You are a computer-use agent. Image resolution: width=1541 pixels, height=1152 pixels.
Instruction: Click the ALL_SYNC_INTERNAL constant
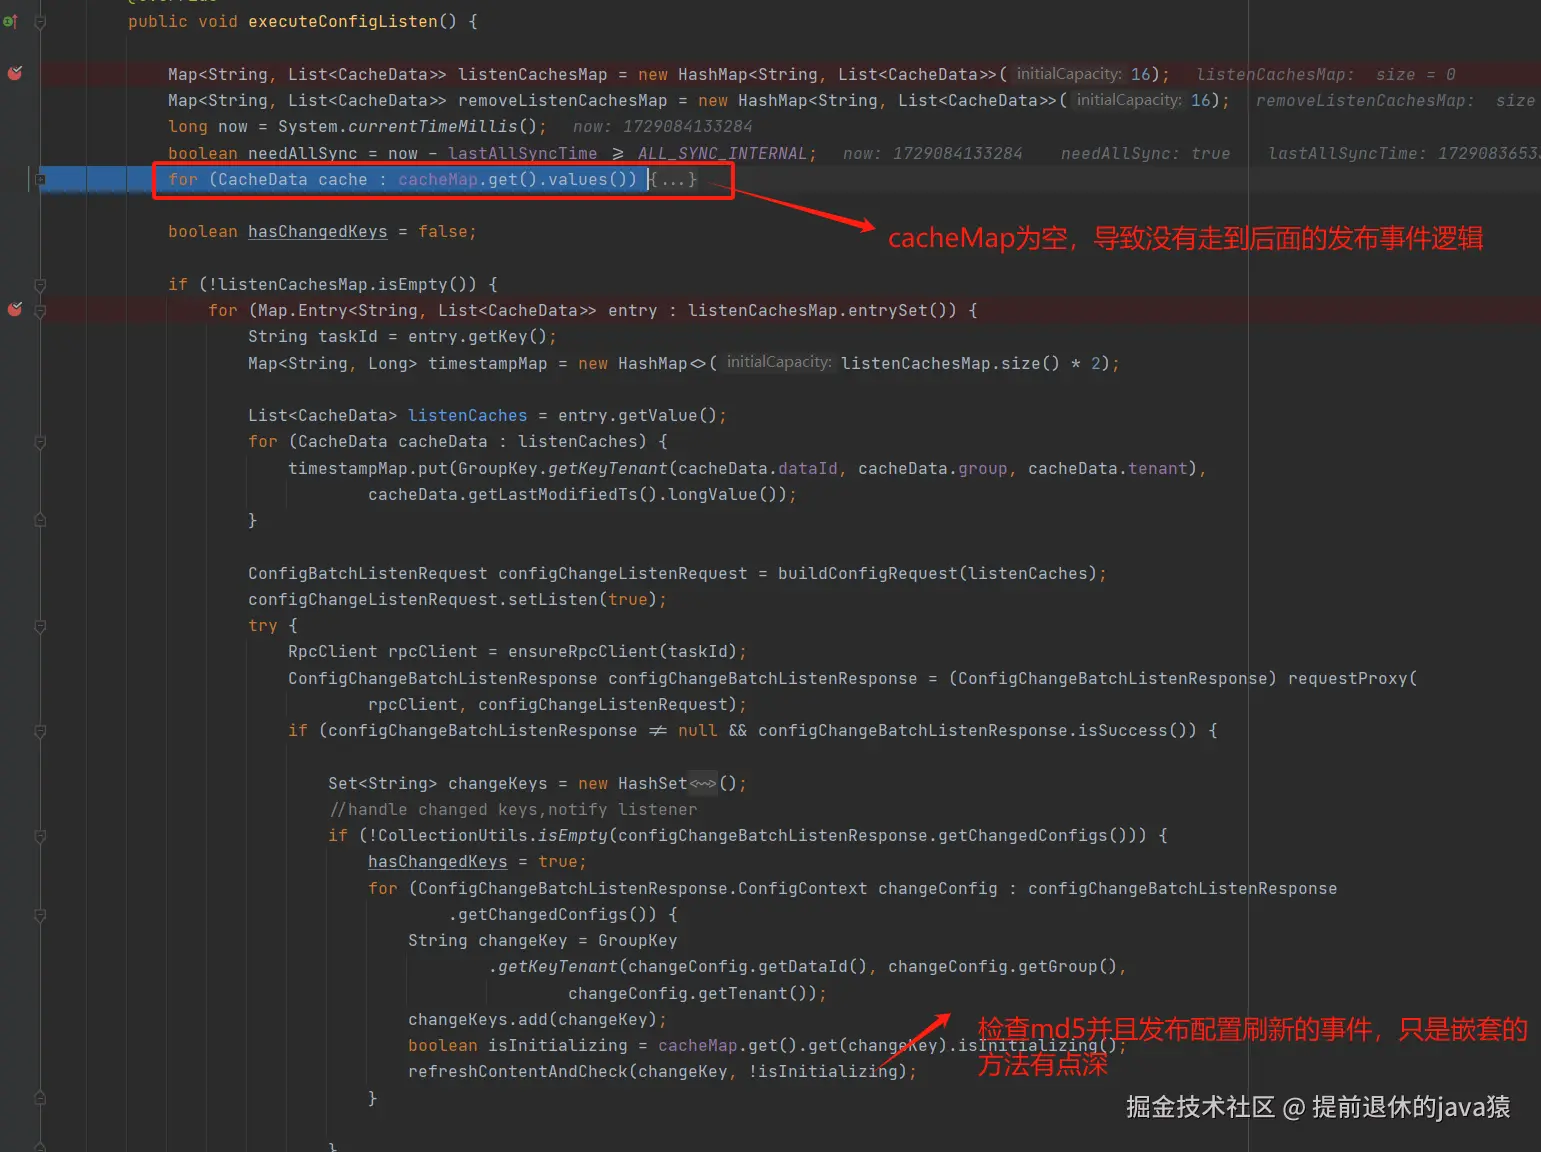click(722, 153)
